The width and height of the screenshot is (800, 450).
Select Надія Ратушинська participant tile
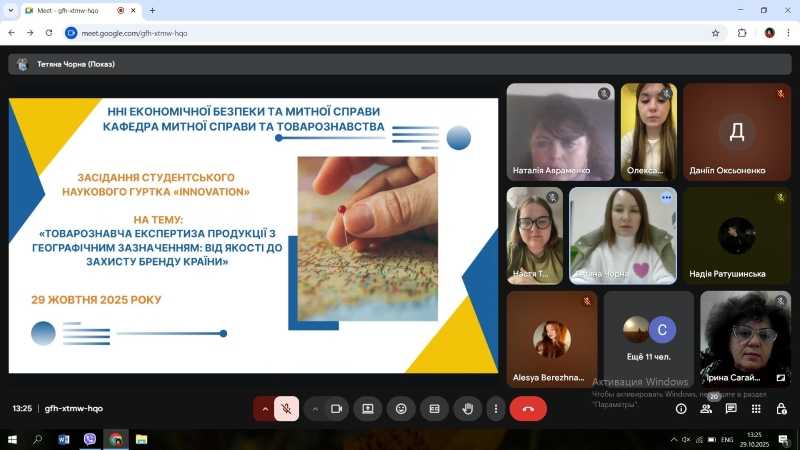click(737, 235)
